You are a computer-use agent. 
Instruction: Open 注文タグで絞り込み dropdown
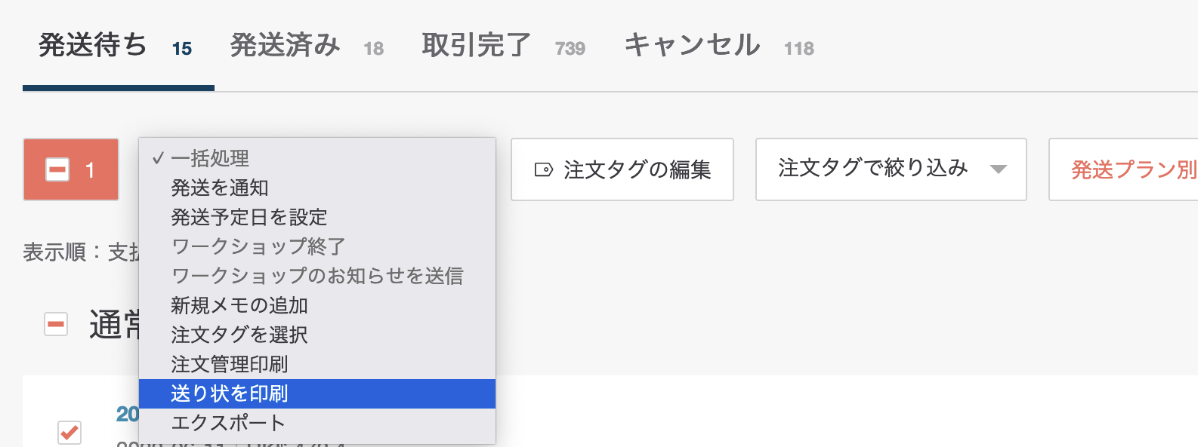[891, 170]
